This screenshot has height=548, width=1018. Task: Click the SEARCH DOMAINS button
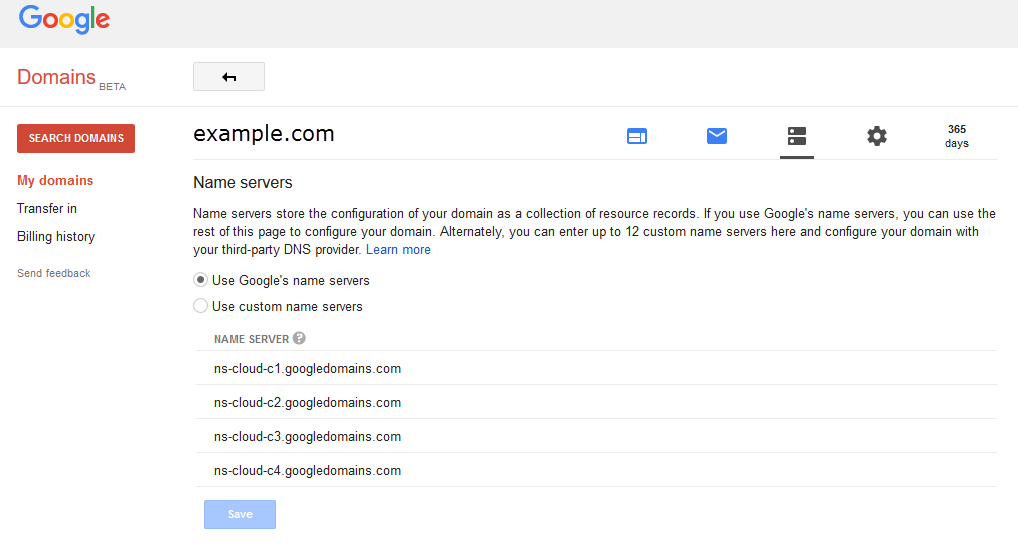[76, 139]
